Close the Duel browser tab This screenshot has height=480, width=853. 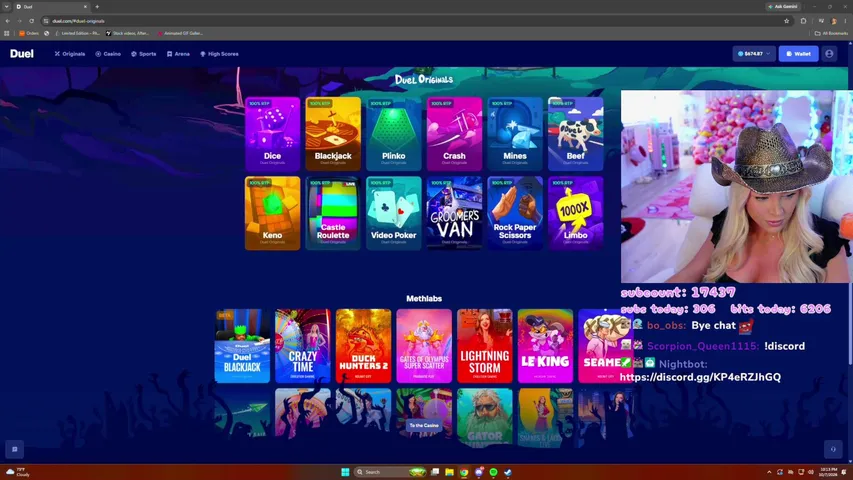(85, 7)
